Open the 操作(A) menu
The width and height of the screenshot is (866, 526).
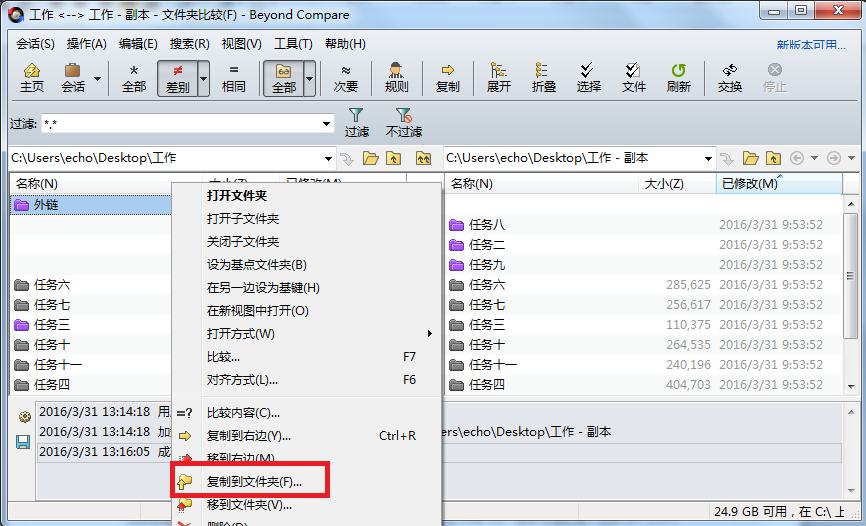tap(87, 44)
